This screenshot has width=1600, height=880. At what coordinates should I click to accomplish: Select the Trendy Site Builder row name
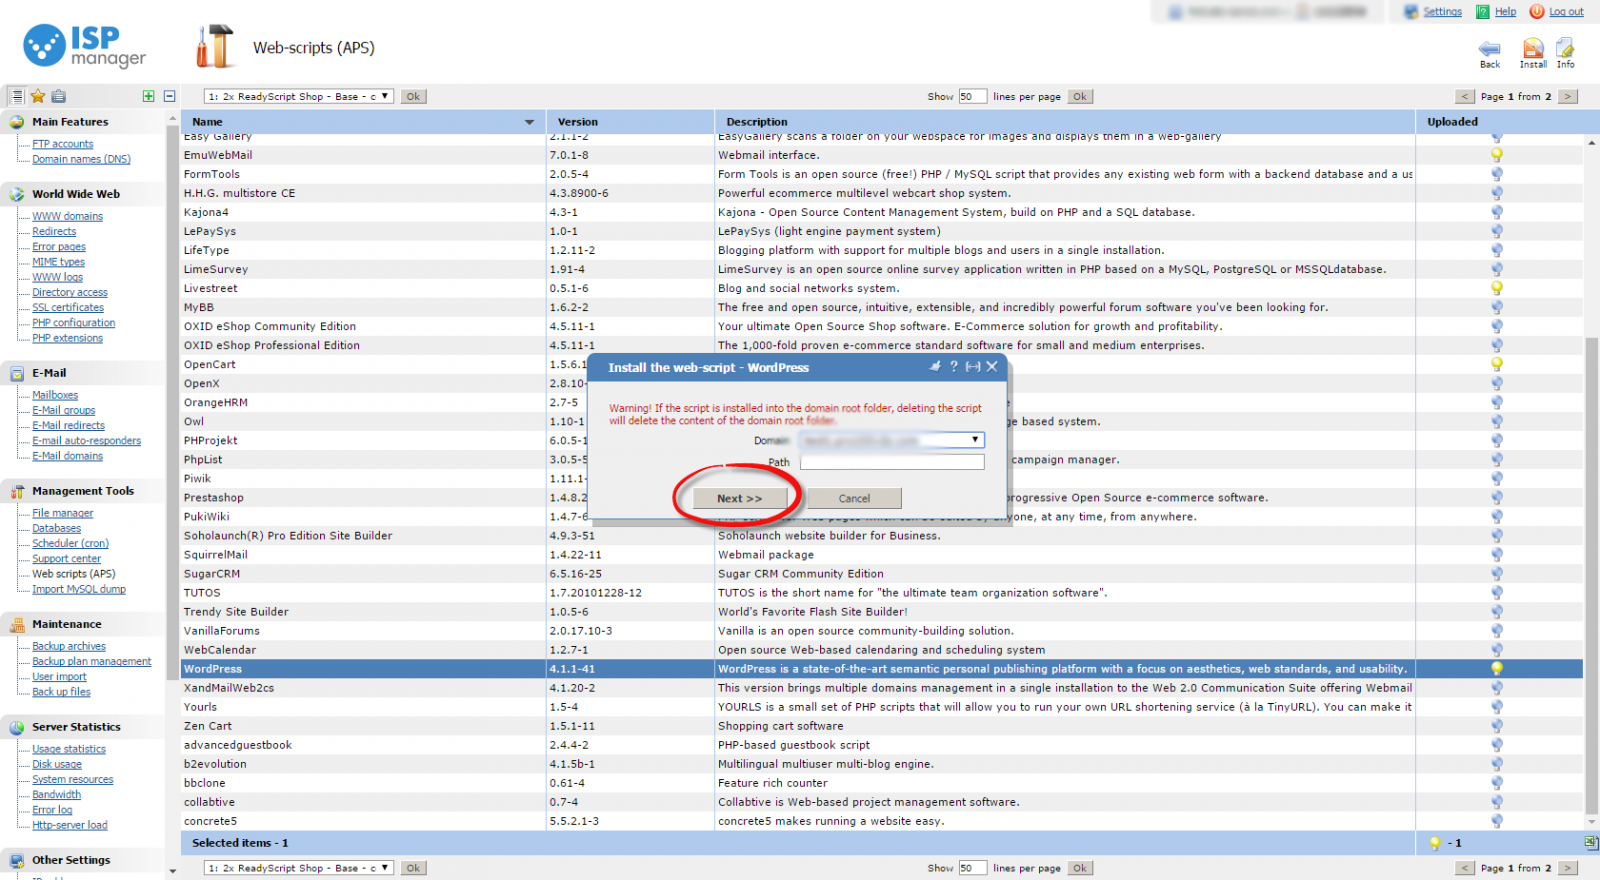[236, 612]
